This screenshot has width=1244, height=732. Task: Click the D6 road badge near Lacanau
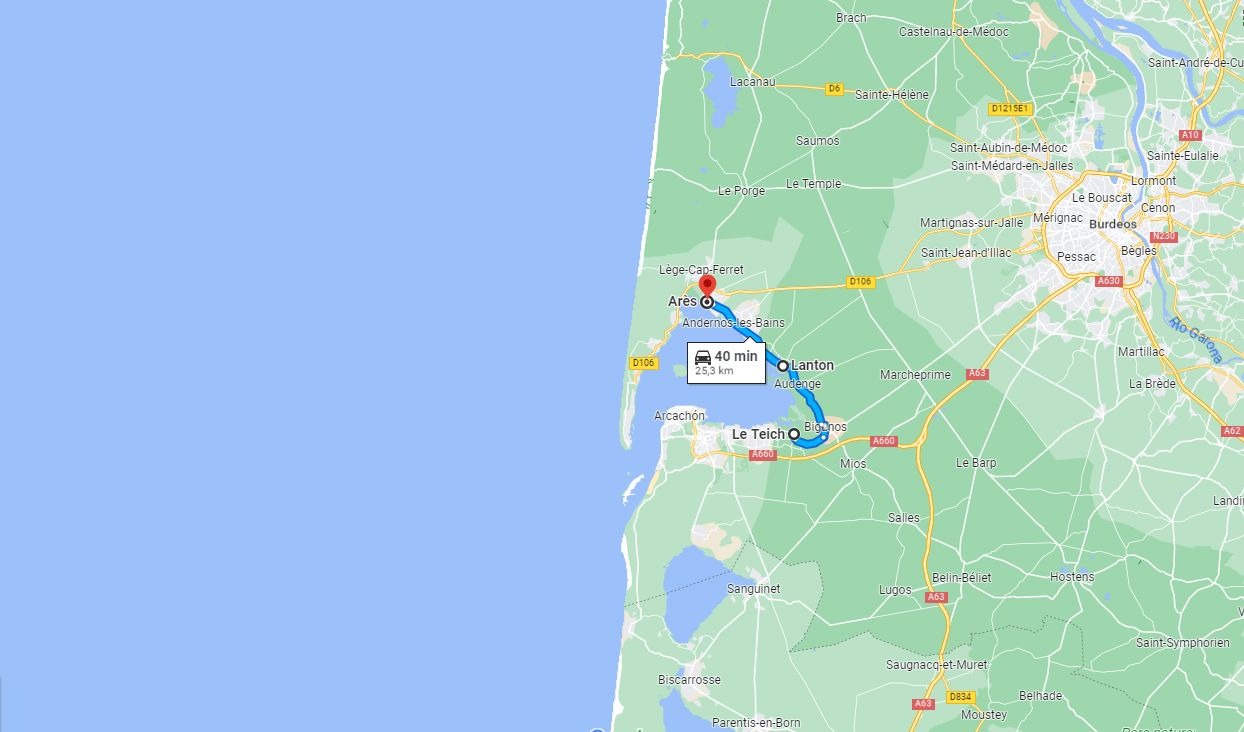834,89
